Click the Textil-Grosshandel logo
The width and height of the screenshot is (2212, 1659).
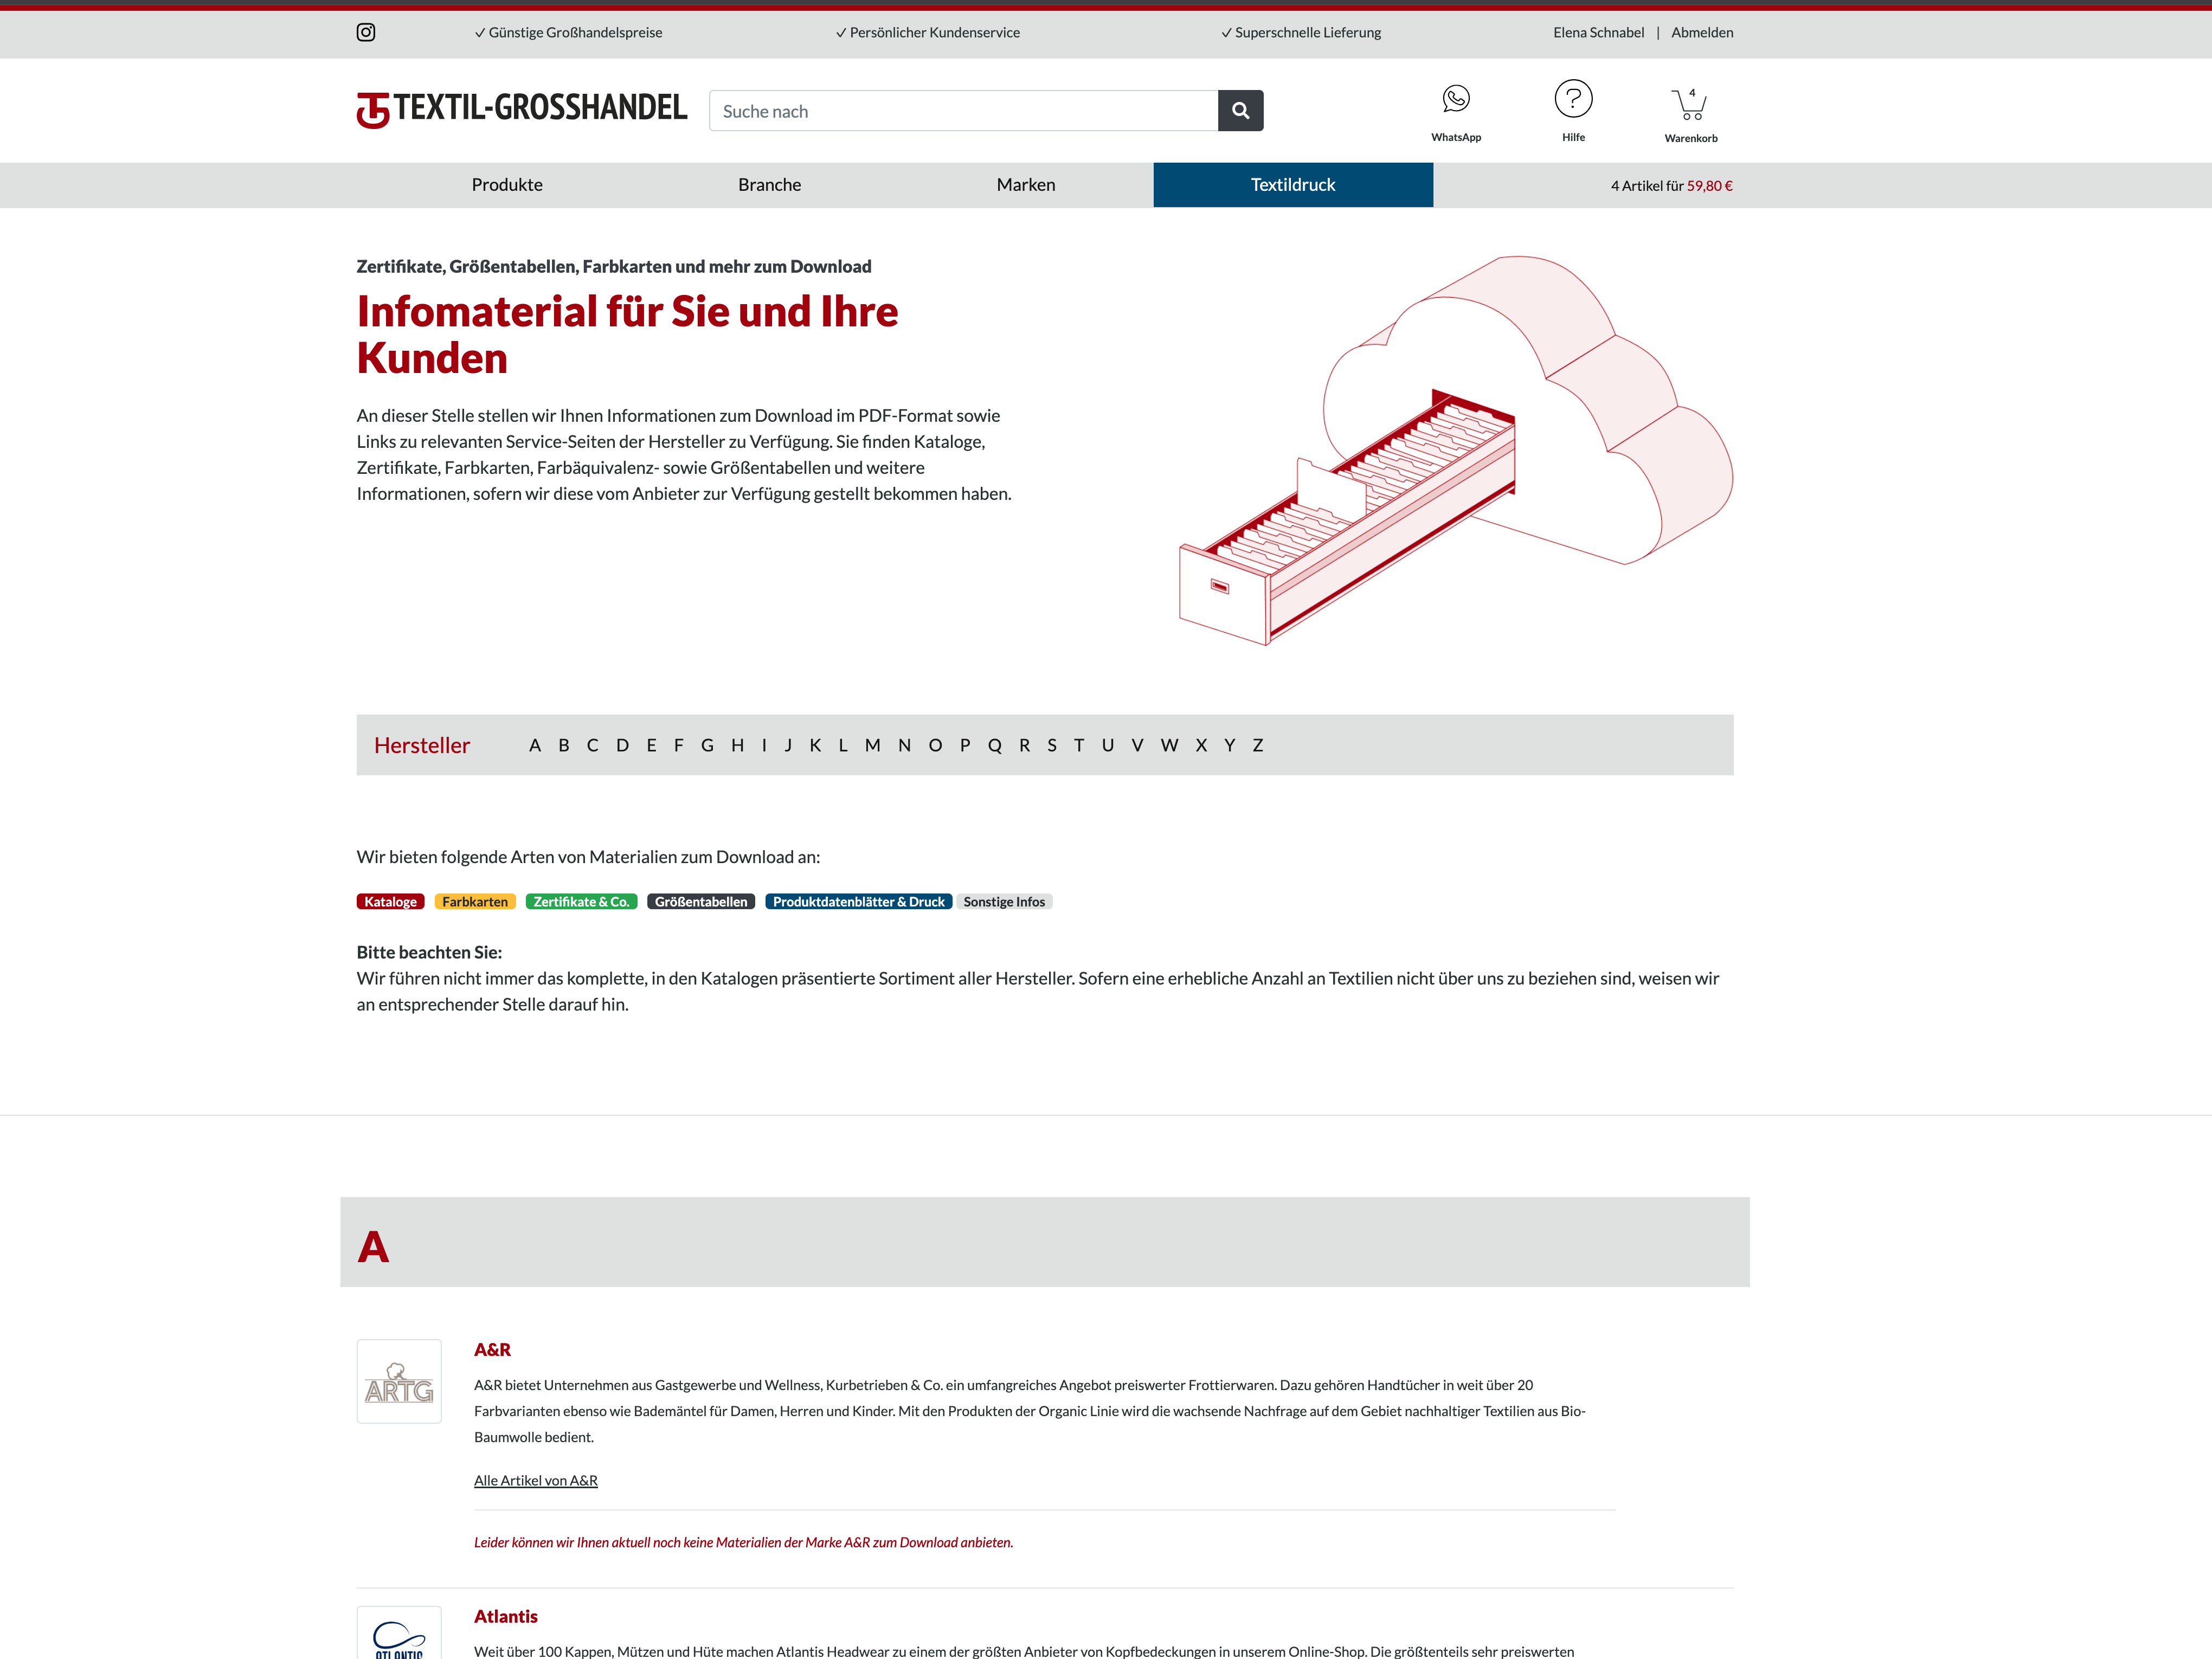(x=522, y=109)
